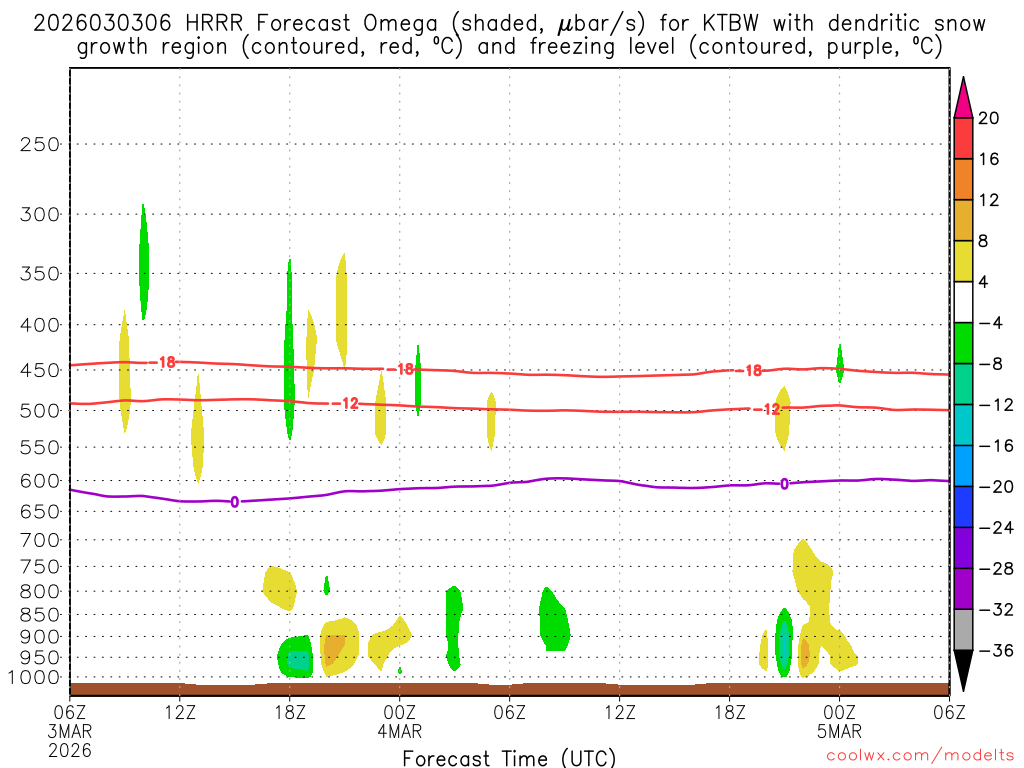Click the orange omega core near 20Z 3MAR
Screen dimensions: 1024x768
coord(334,648)
